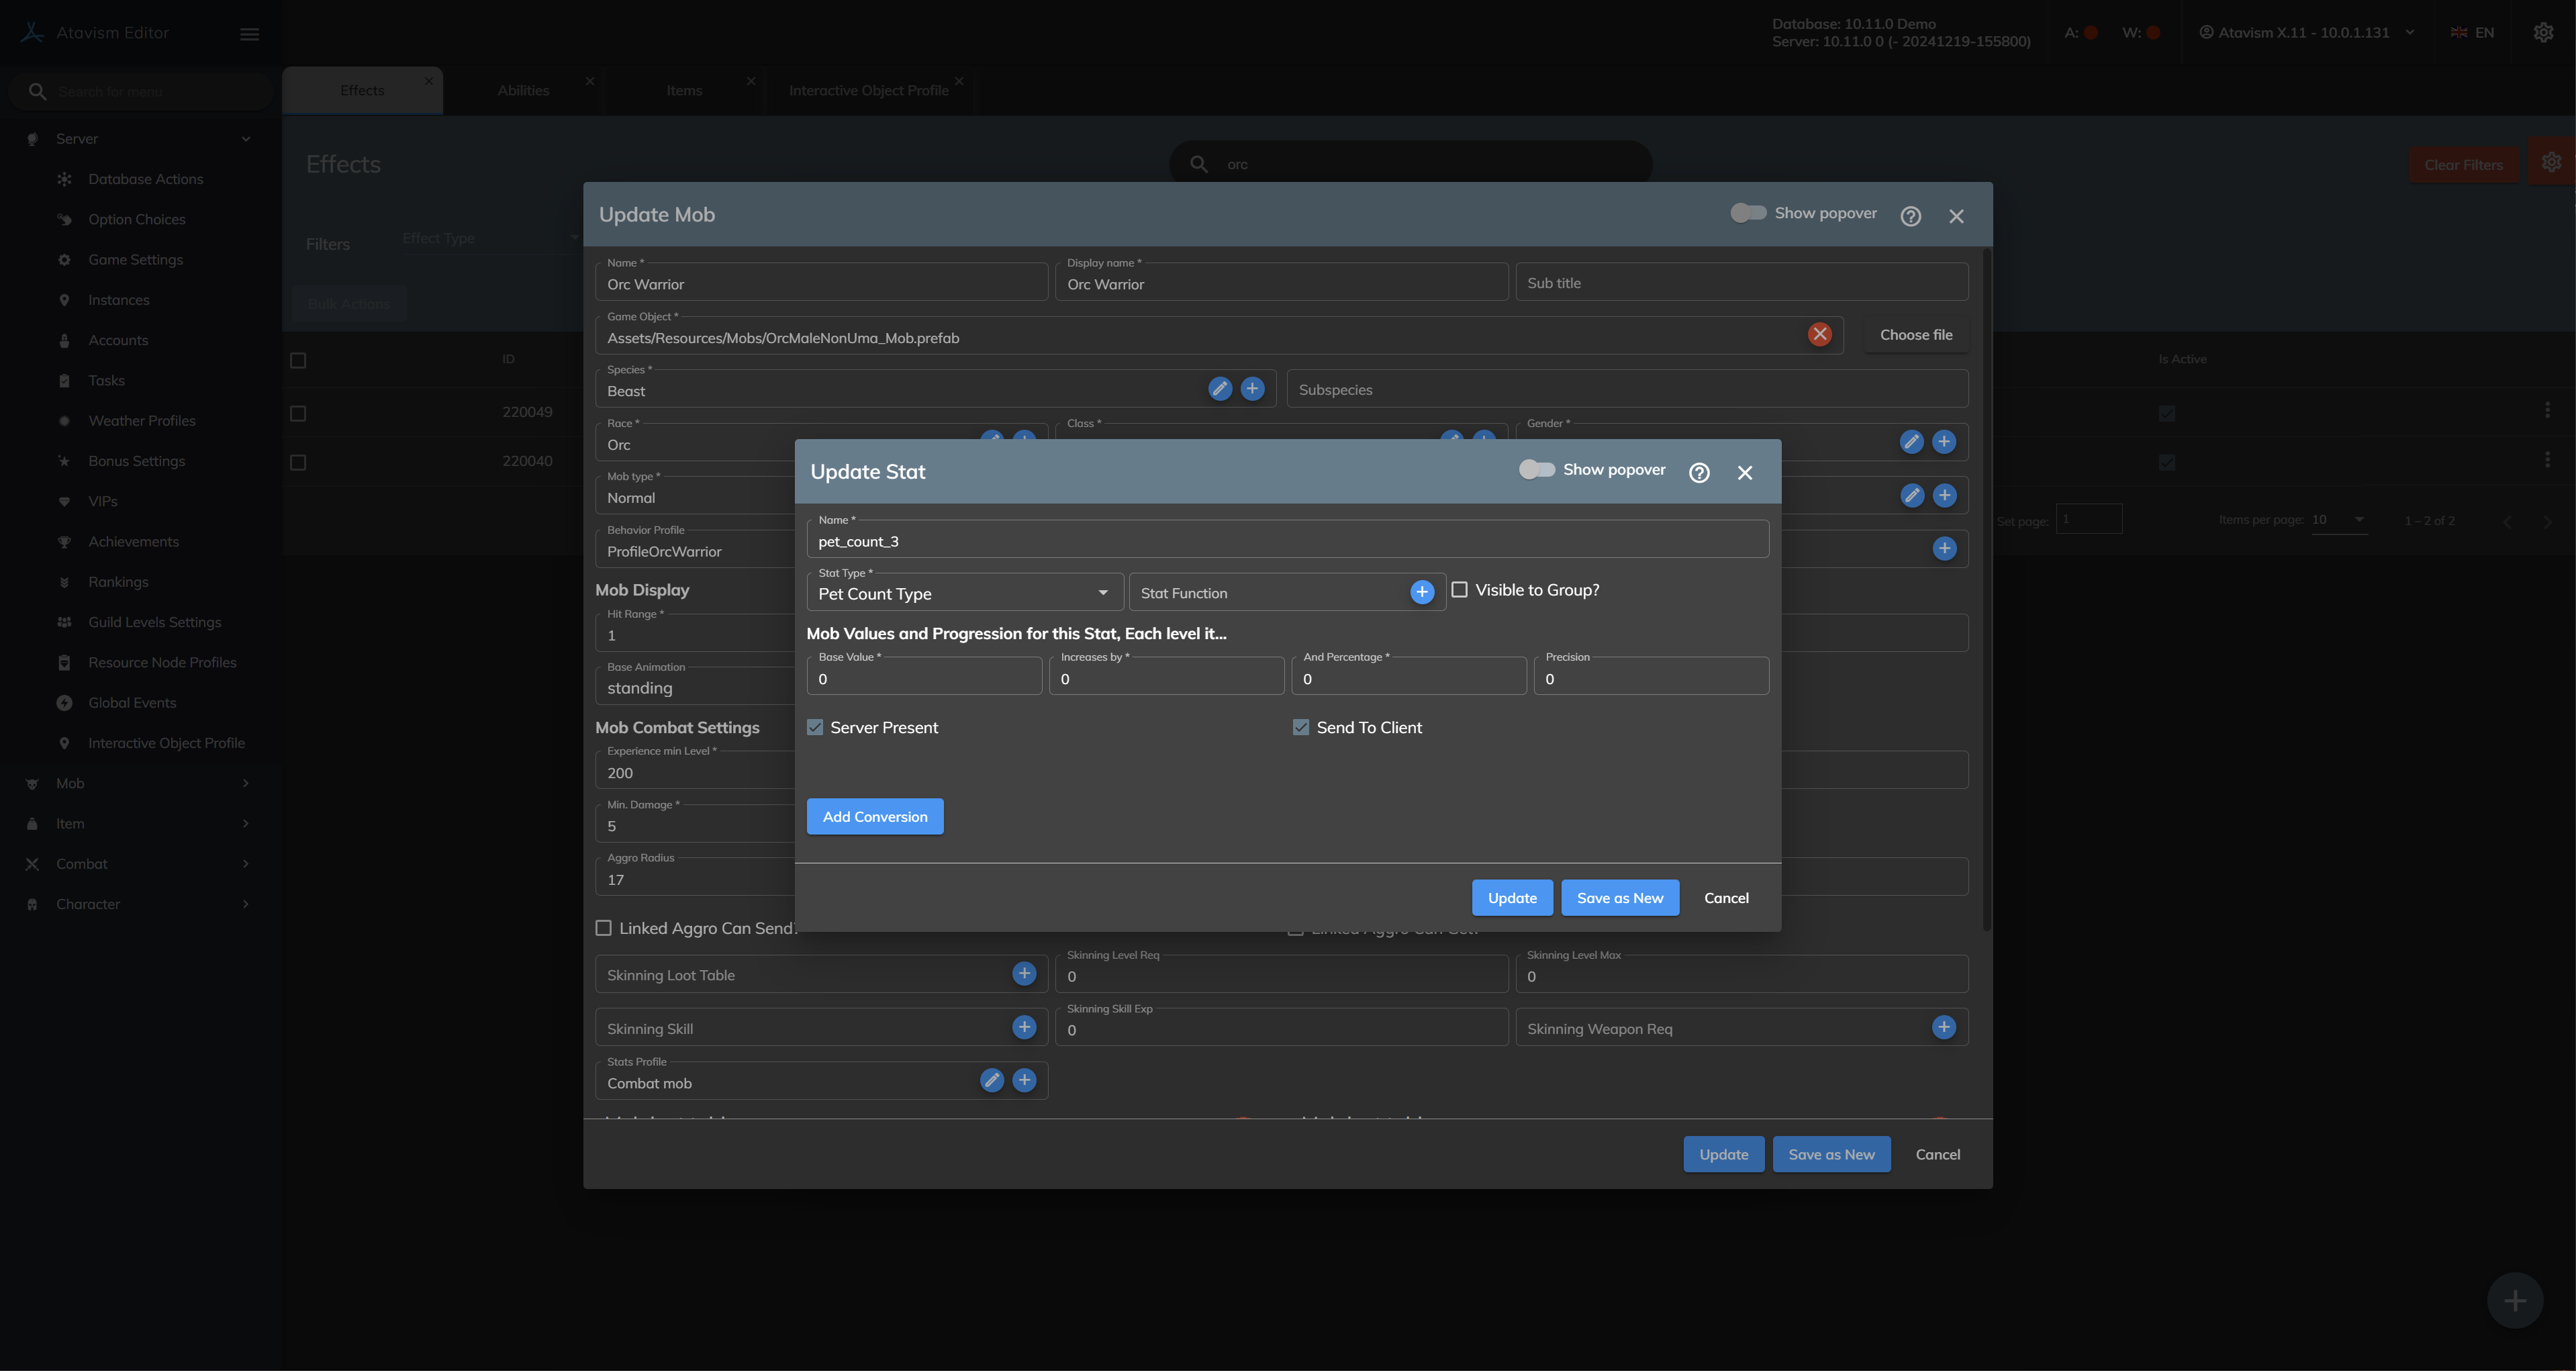This screenshot has height=1371, width=2576.
Task: Click Save as New in Update Stat
Action: pos(1619,897)
